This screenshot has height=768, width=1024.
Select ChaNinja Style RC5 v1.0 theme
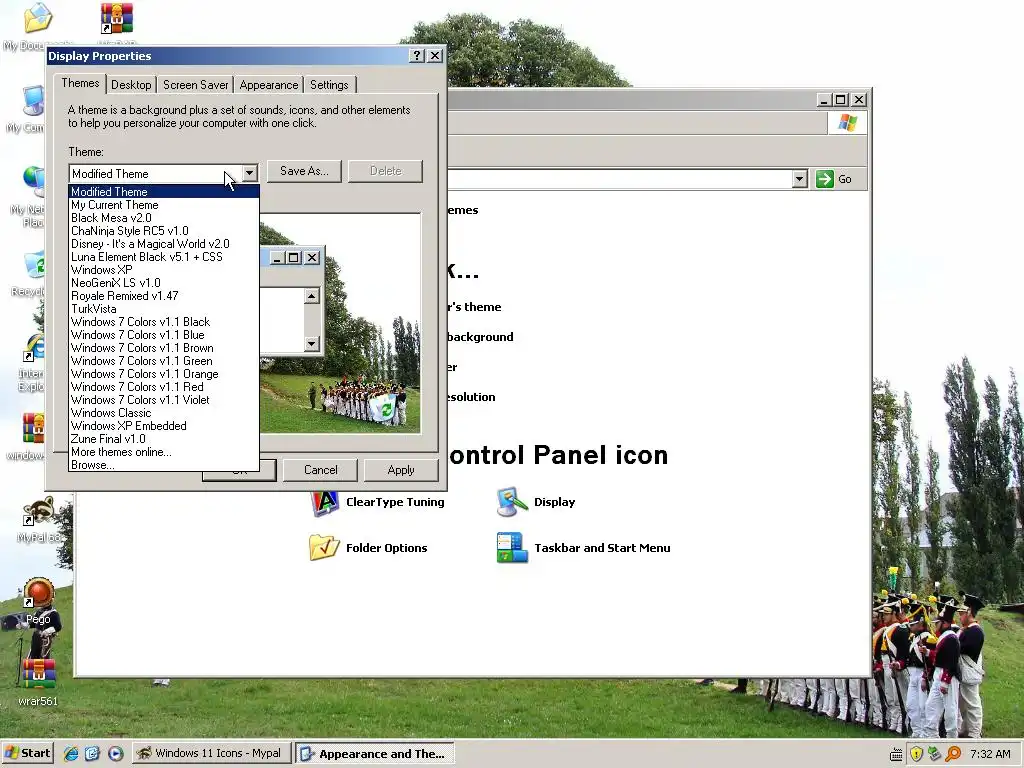point(164,231)
